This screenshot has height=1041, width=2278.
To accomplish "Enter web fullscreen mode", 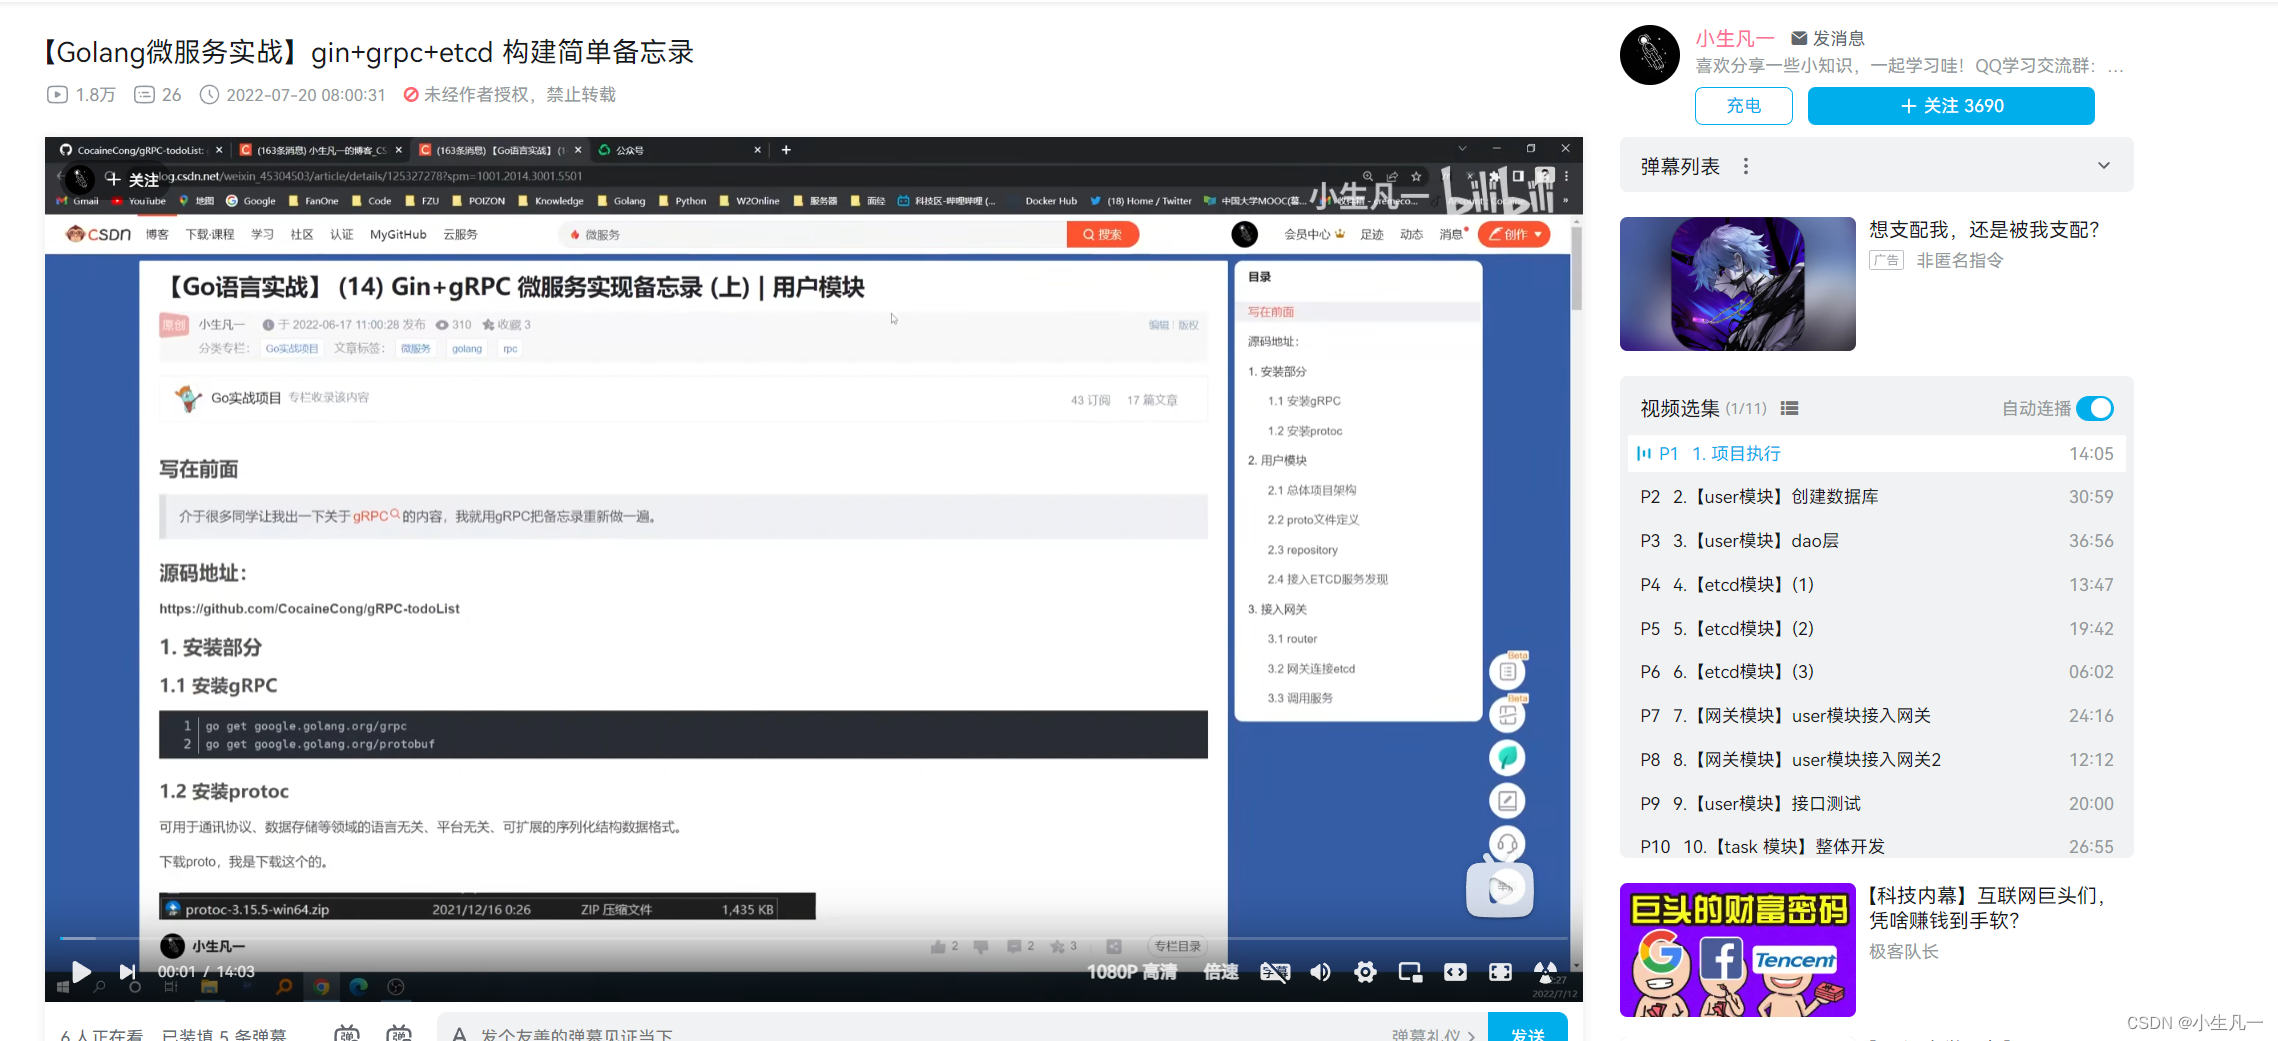I will (1500, 972).
